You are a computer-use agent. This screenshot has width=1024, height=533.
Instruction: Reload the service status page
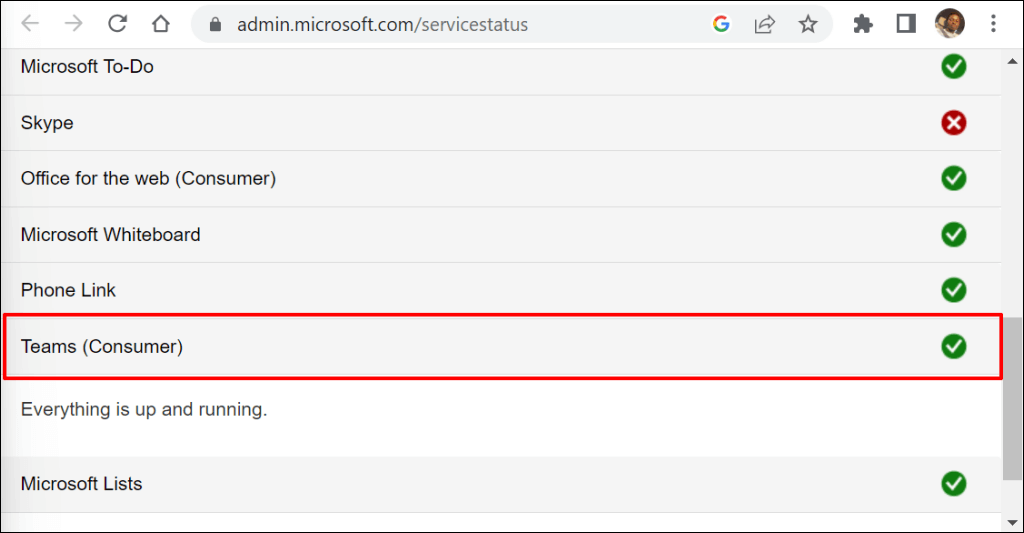[117, 24]
